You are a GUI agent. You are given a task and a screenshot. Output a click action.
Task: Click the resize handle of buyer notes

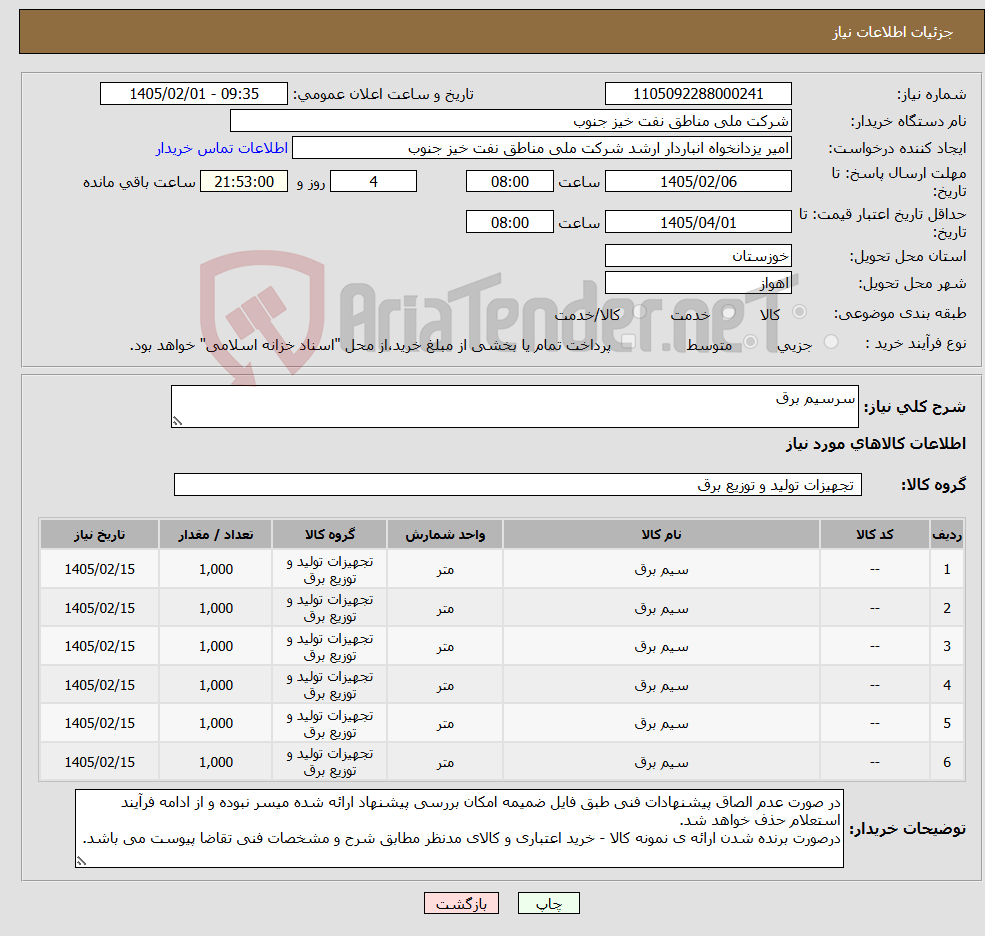click(x=81, y=862)
